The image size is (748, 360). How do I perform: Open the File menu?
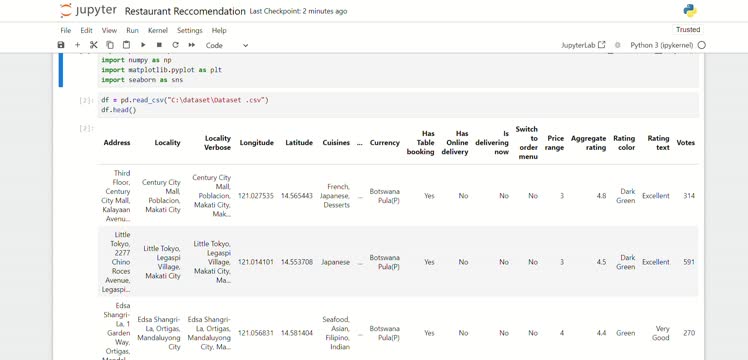click(x=65, y=30)
